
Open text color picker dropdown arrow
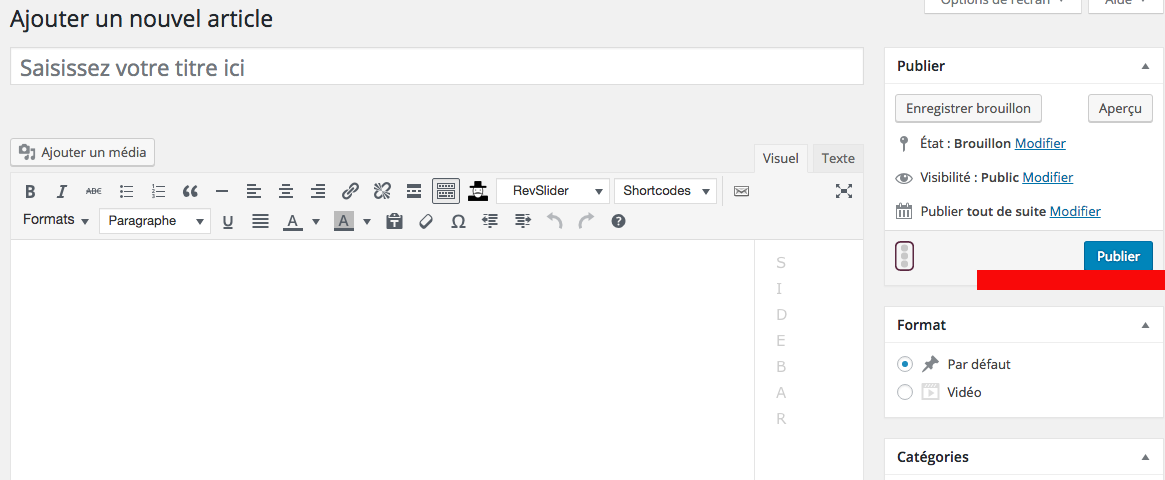click(x=316, y=222)
